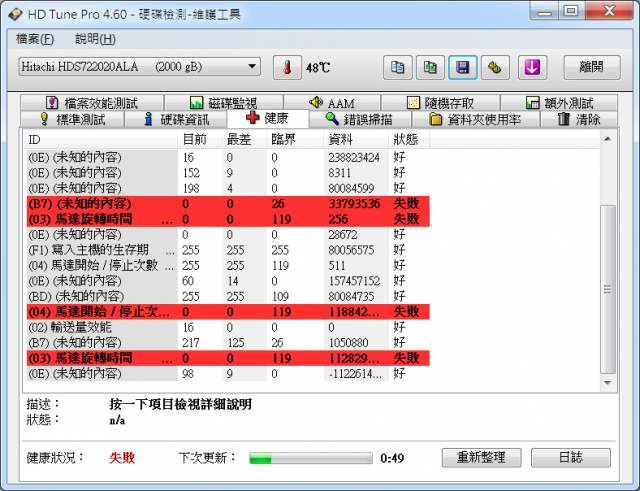This screenshot has height=491, width=640.
Task: Minimize the HD Tune Pro window
Action: click(x=545, y=11)
